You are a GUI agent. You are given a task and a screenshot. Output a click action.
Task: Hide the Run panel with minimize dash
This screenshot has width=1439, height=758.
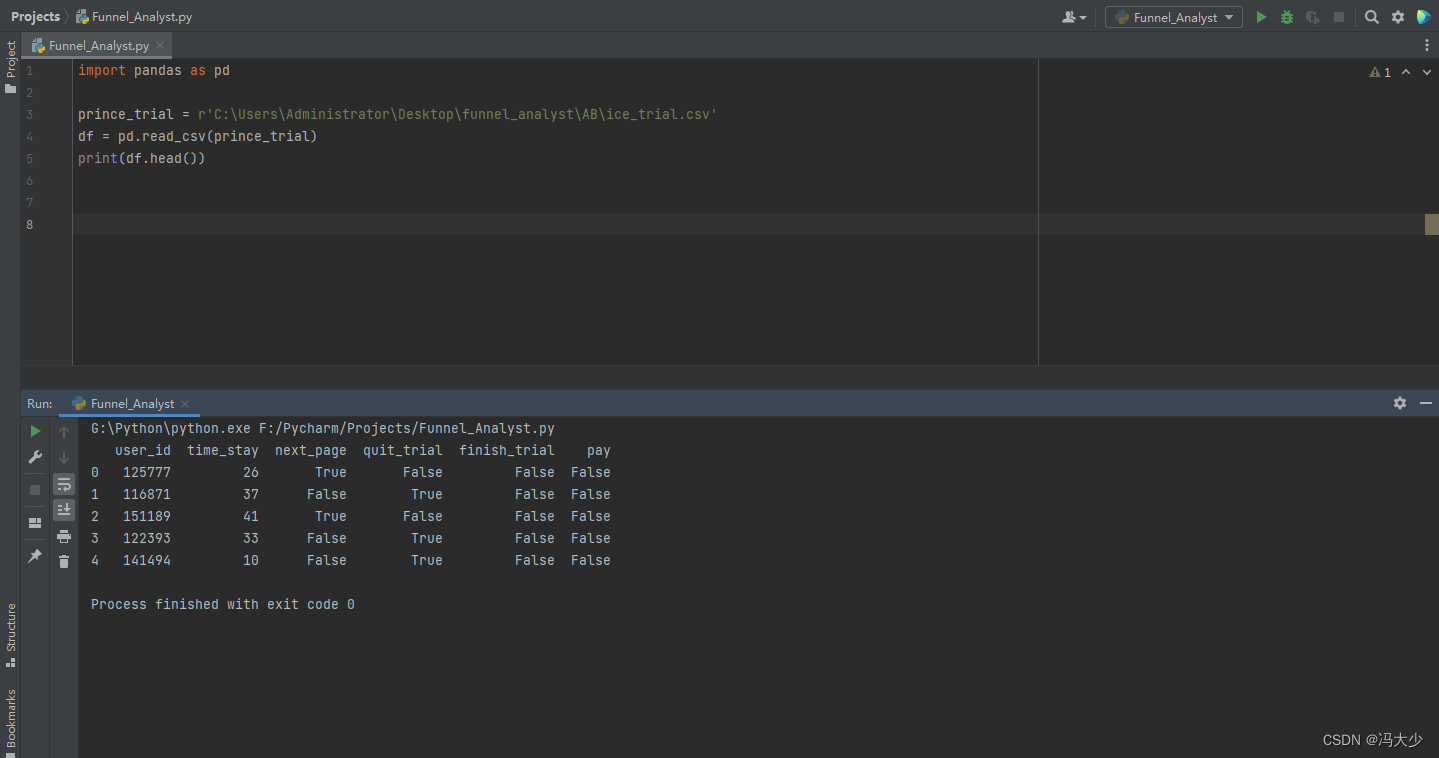click(x=1426, y=403)
